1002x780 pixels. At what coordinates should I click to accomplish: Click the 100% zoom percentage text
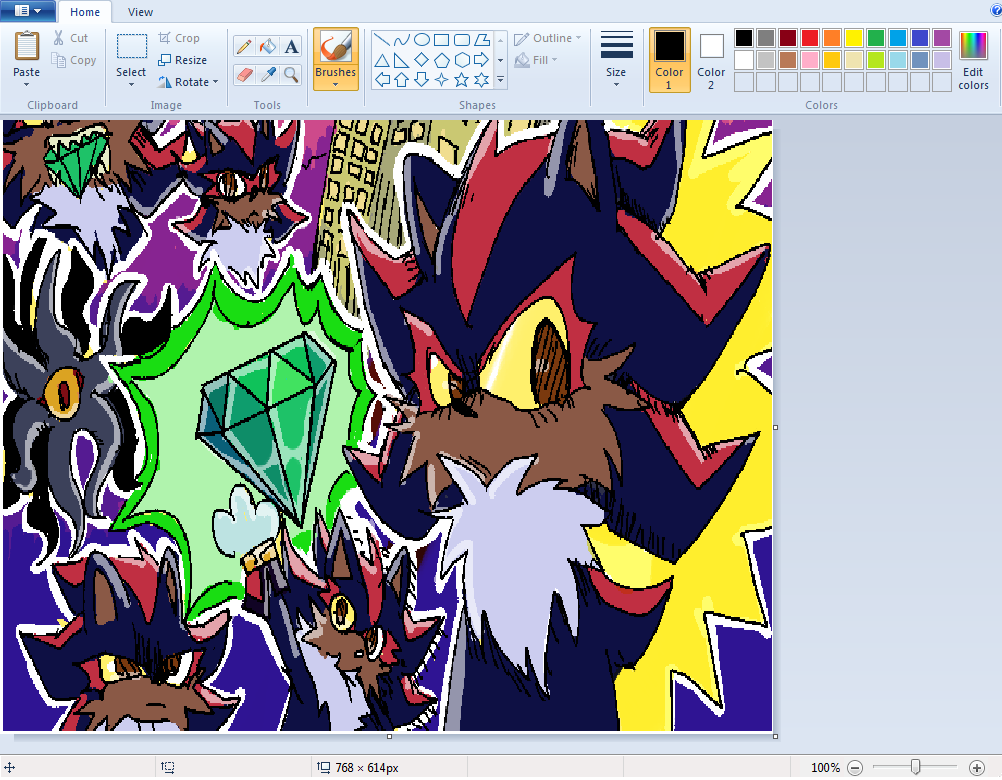coord(825,767)
